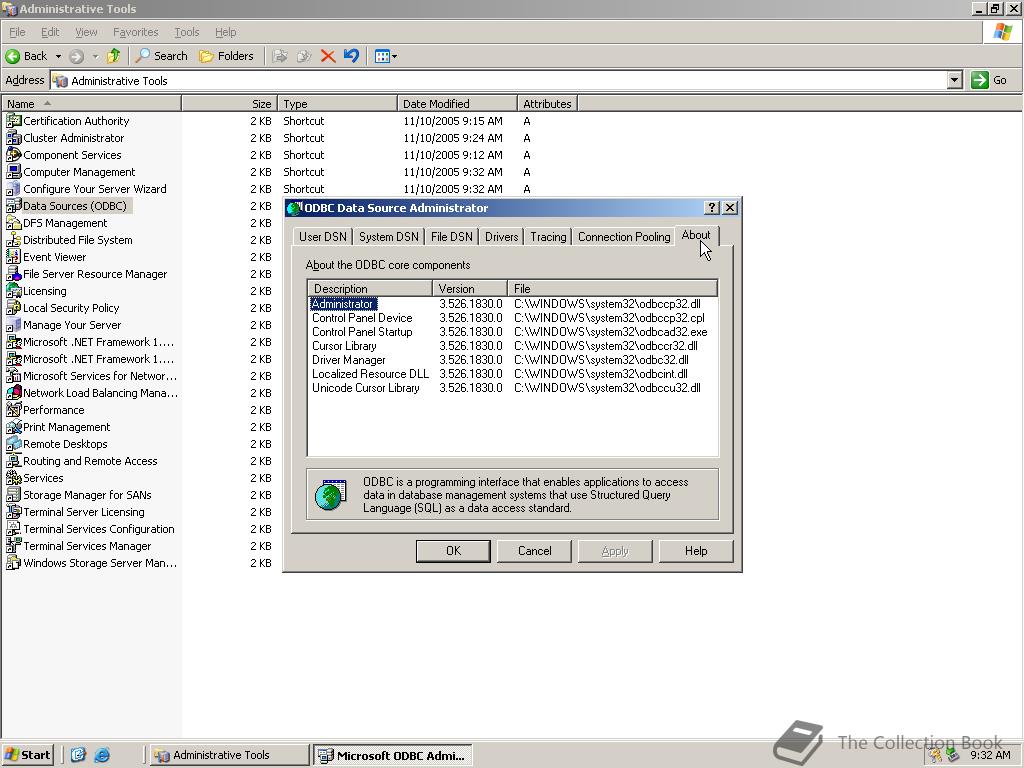Select the Cluster Administrator shortcut icon
1024x768 pixels.
click(14, 138)
